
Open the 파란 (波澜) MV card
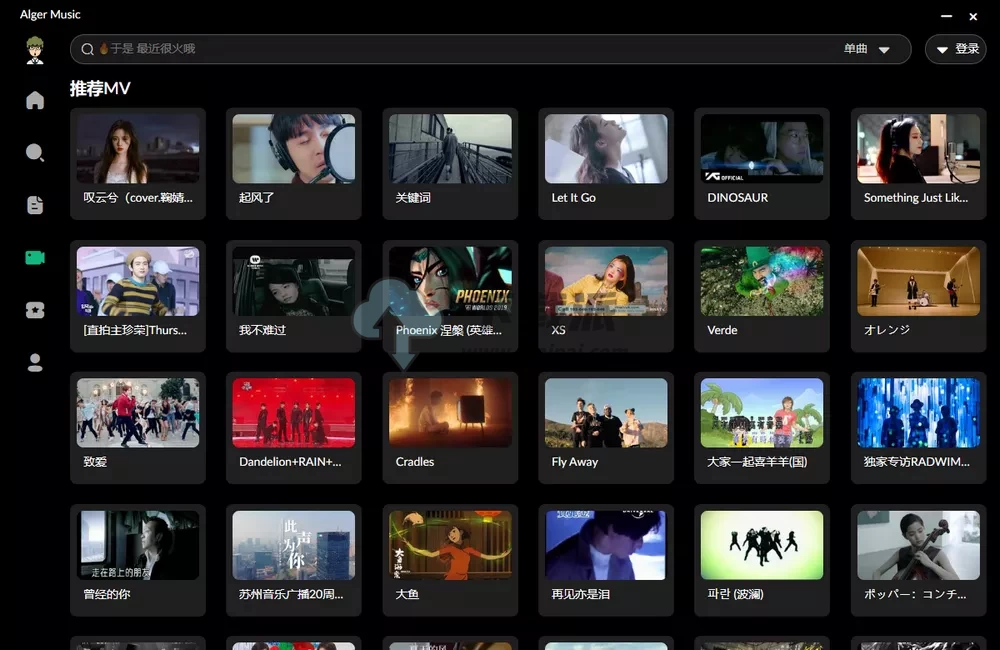pos(761,560)
